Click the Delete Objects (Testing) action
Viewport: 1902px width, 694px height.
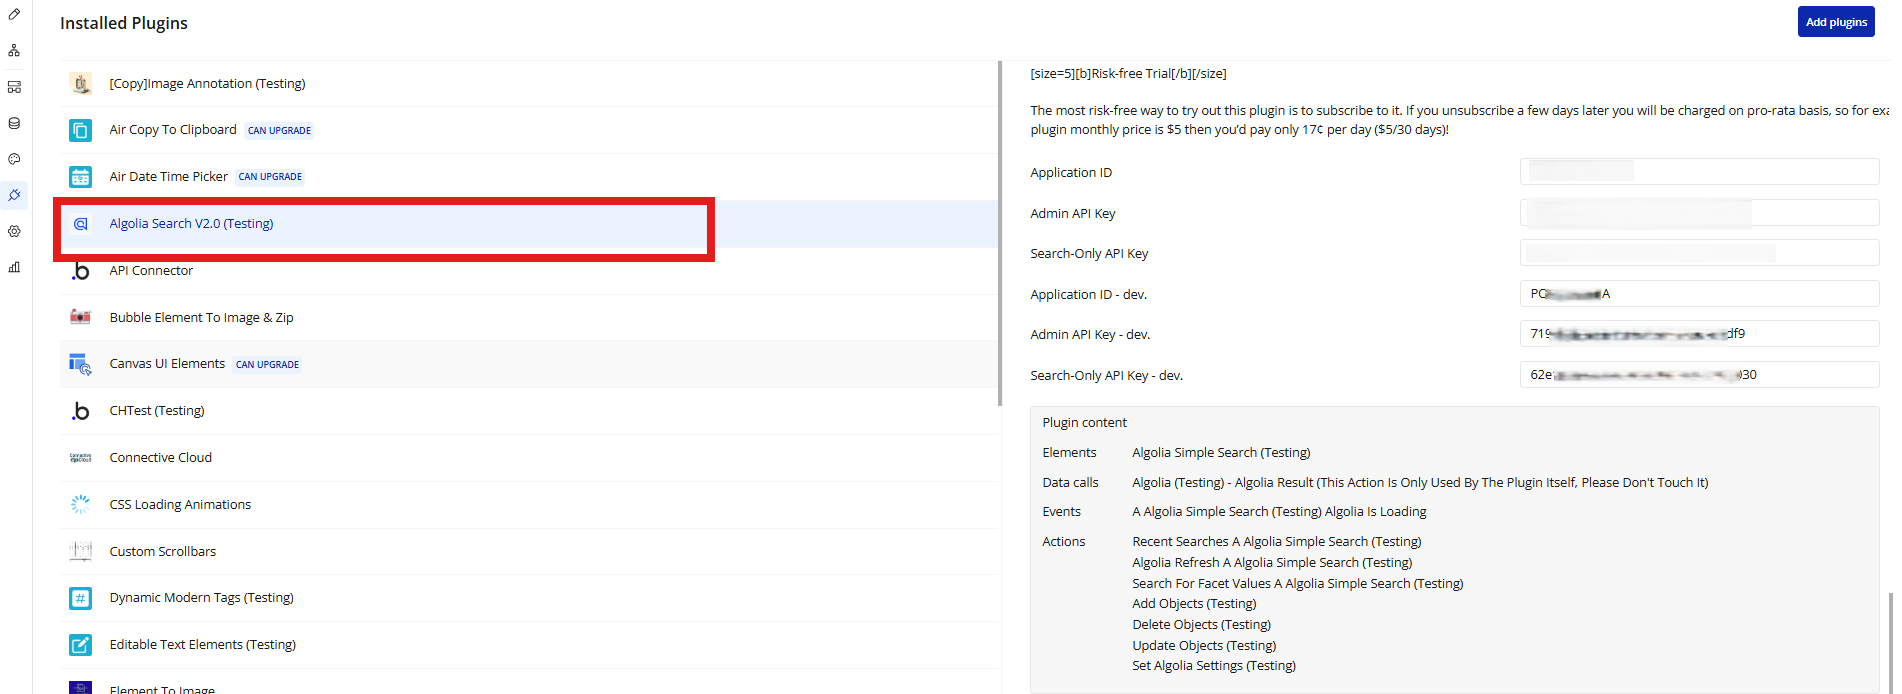tap(1201, 625)
